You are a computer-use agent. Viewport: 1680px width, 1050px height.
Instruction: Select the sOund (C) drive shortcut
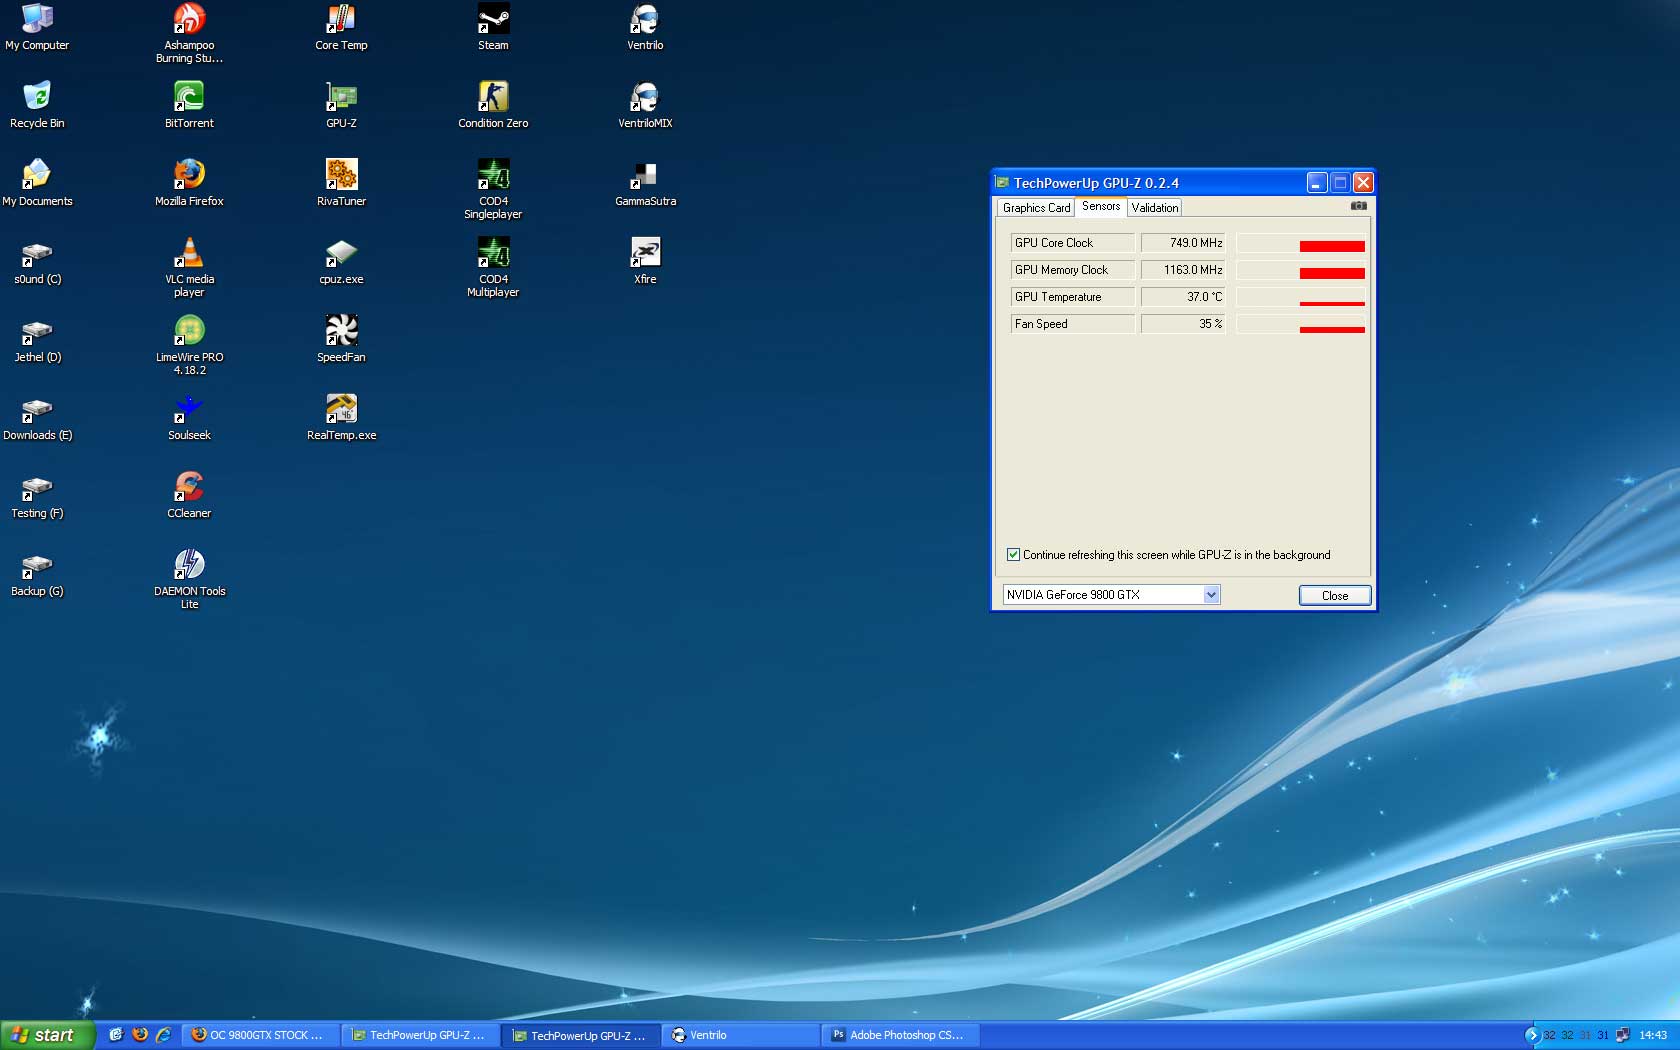(x=37, y=261)
